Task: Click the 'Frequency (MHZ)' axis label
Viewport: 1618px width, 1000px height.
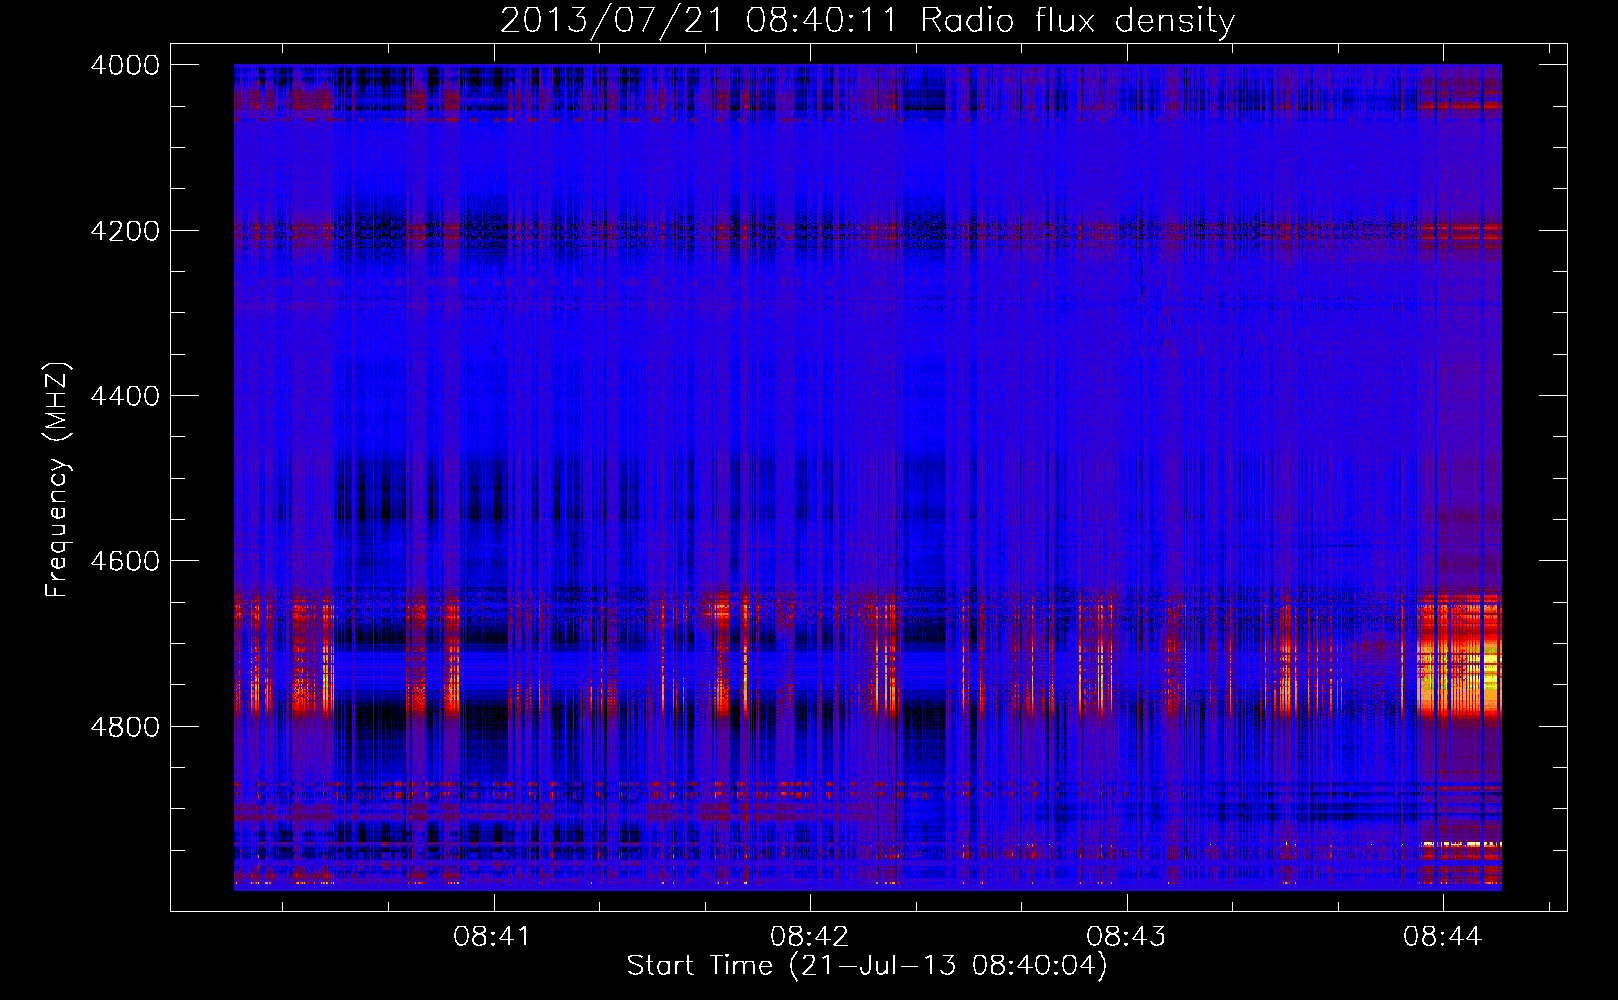Action: (x=58, y=480)
